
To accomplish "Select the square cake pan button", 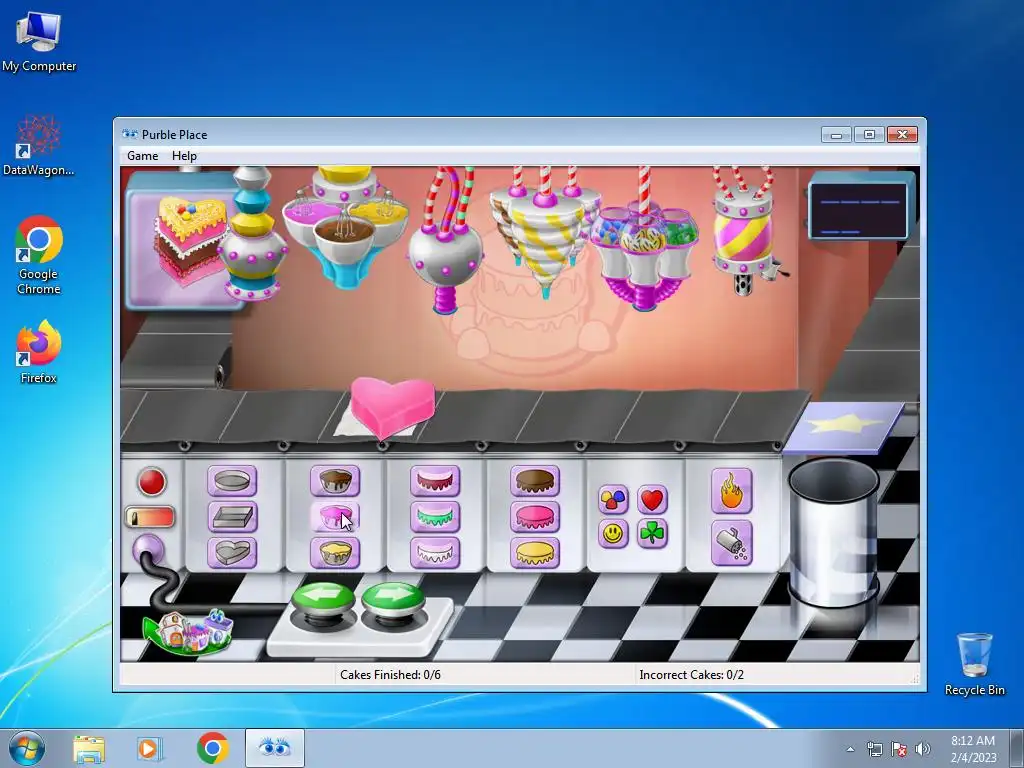I will point(232,517).
